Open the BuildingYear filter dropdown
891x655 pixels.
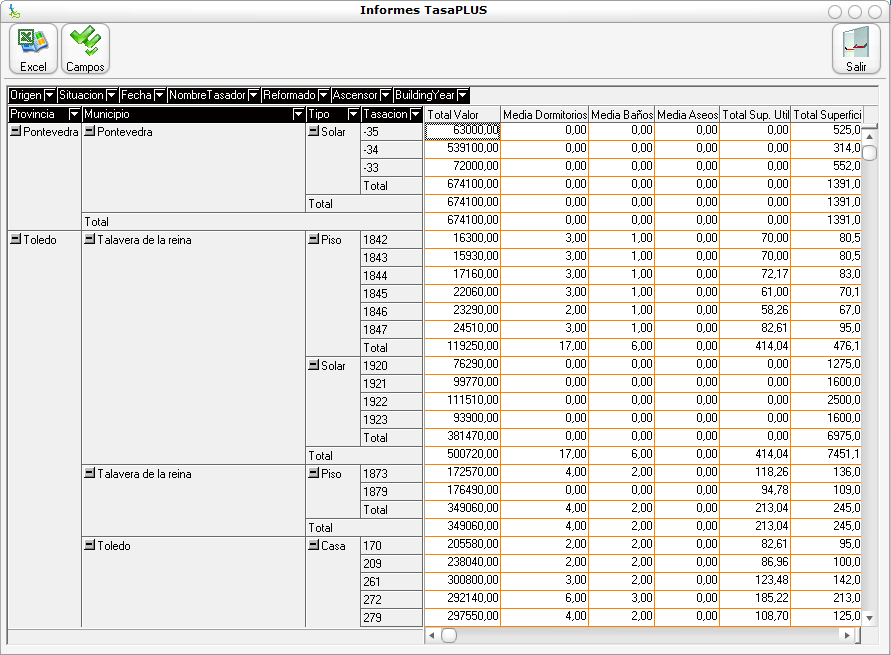463,95
